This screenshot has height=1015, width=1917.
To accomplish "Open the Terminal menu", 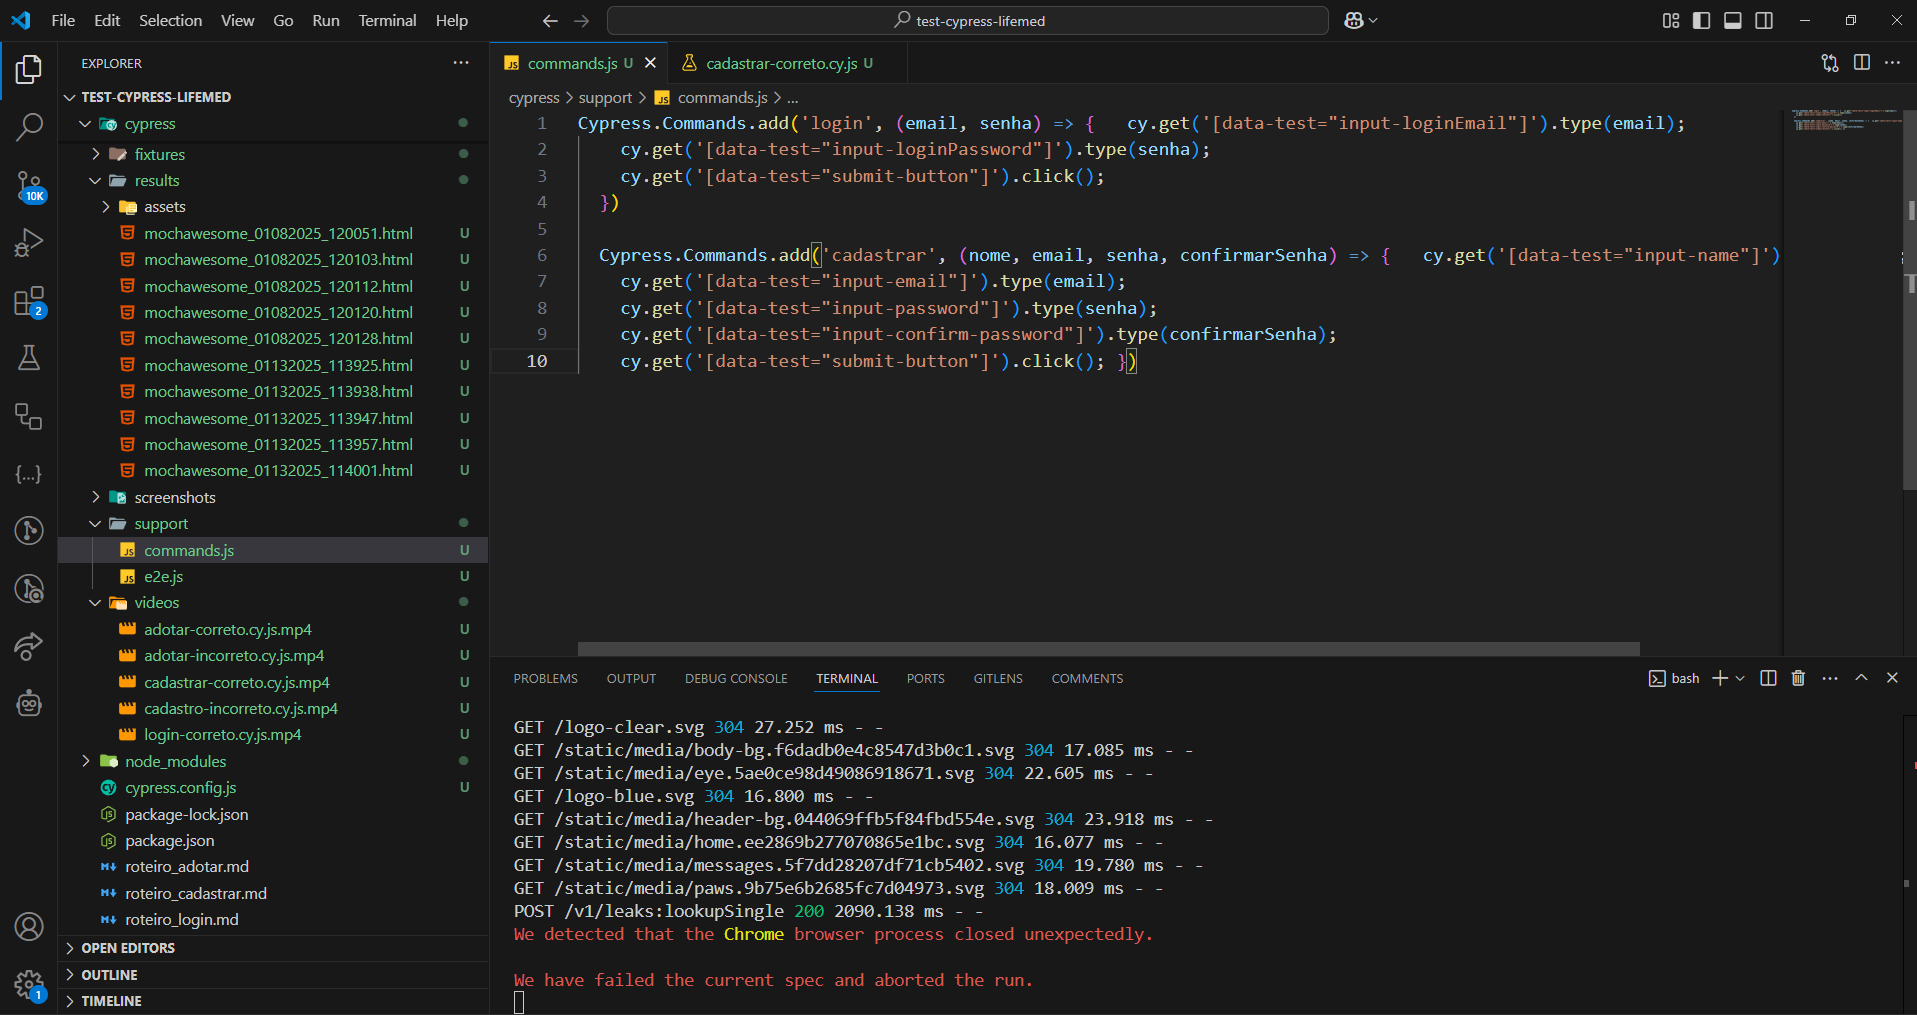I will coord(387,20).
